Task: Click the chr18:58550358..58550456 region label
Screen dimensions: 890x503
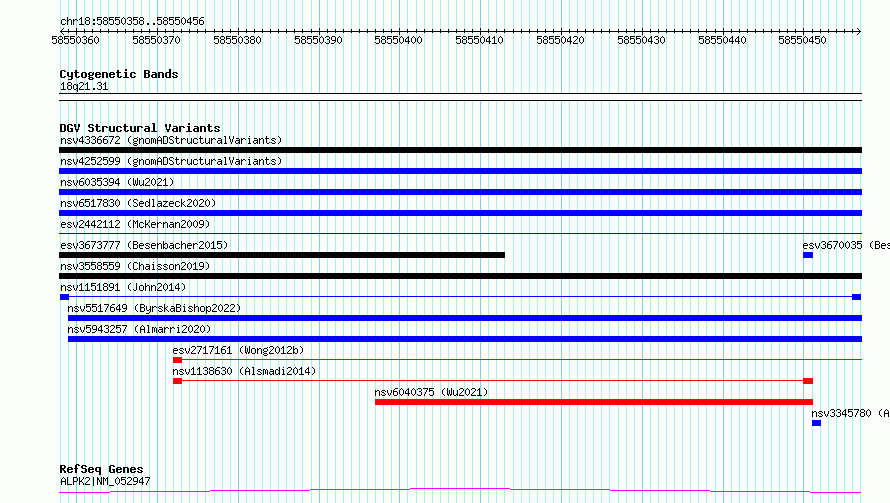Action: click(x=132, y=22)
